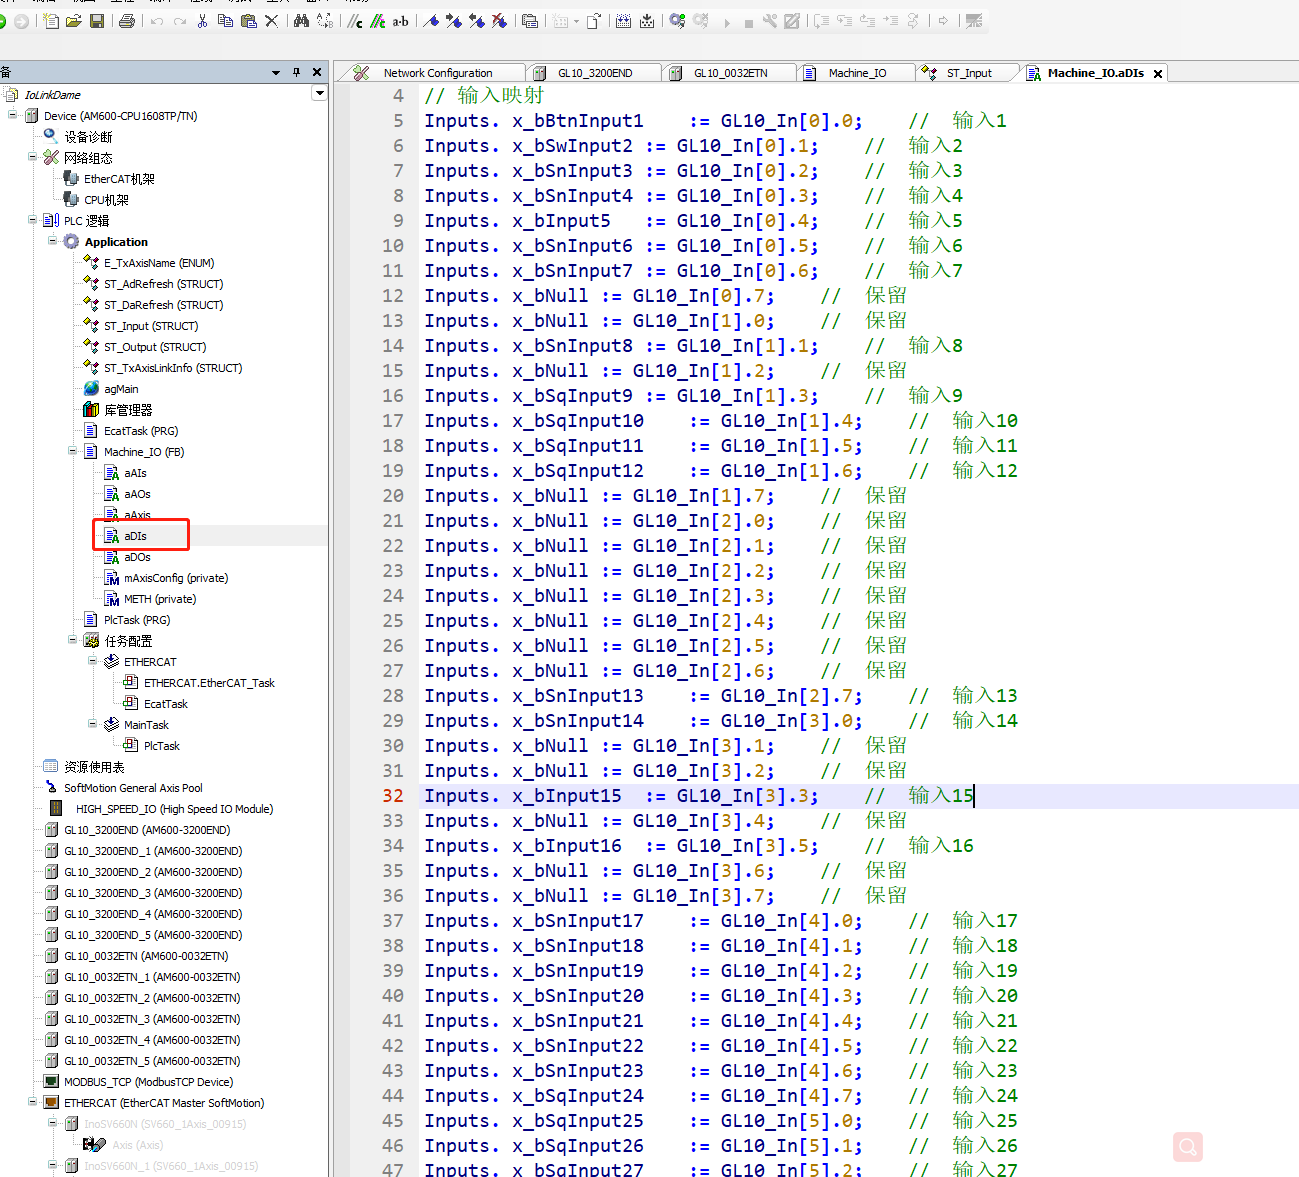Click the build download toolbar icon
Viewport: 1299px width, 1177px height.
pos(647,20)
